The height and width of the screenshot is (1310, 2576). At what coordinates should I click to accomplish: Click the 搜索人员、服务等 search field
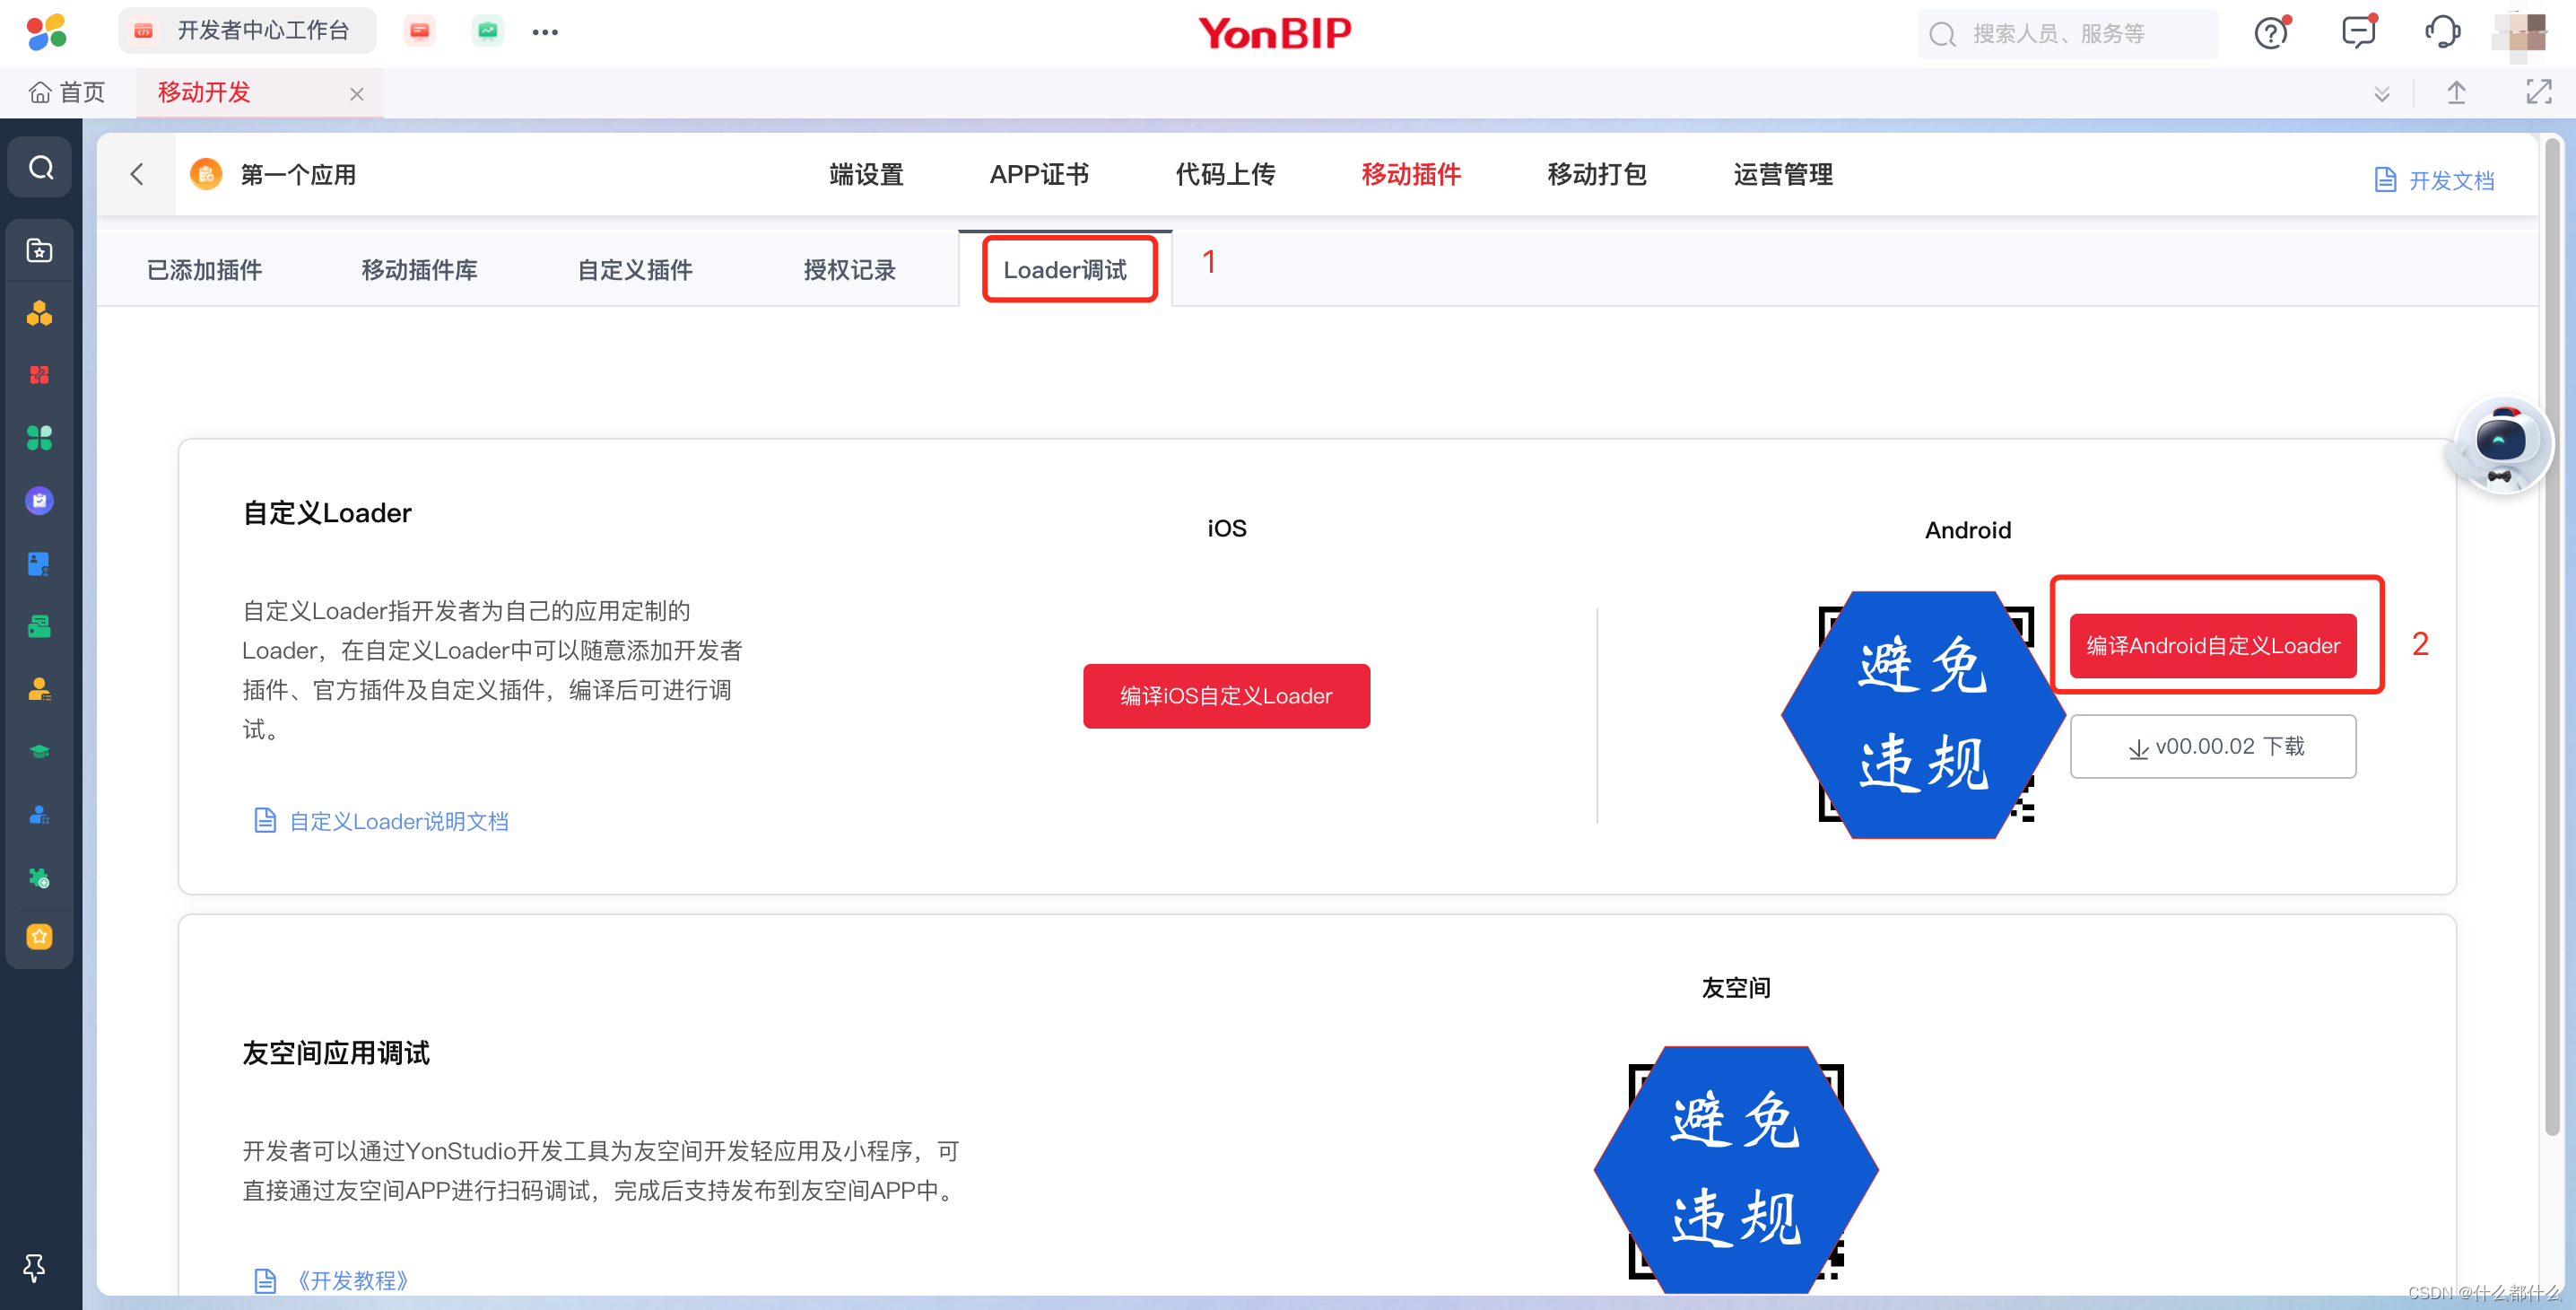pos(2070,33)
